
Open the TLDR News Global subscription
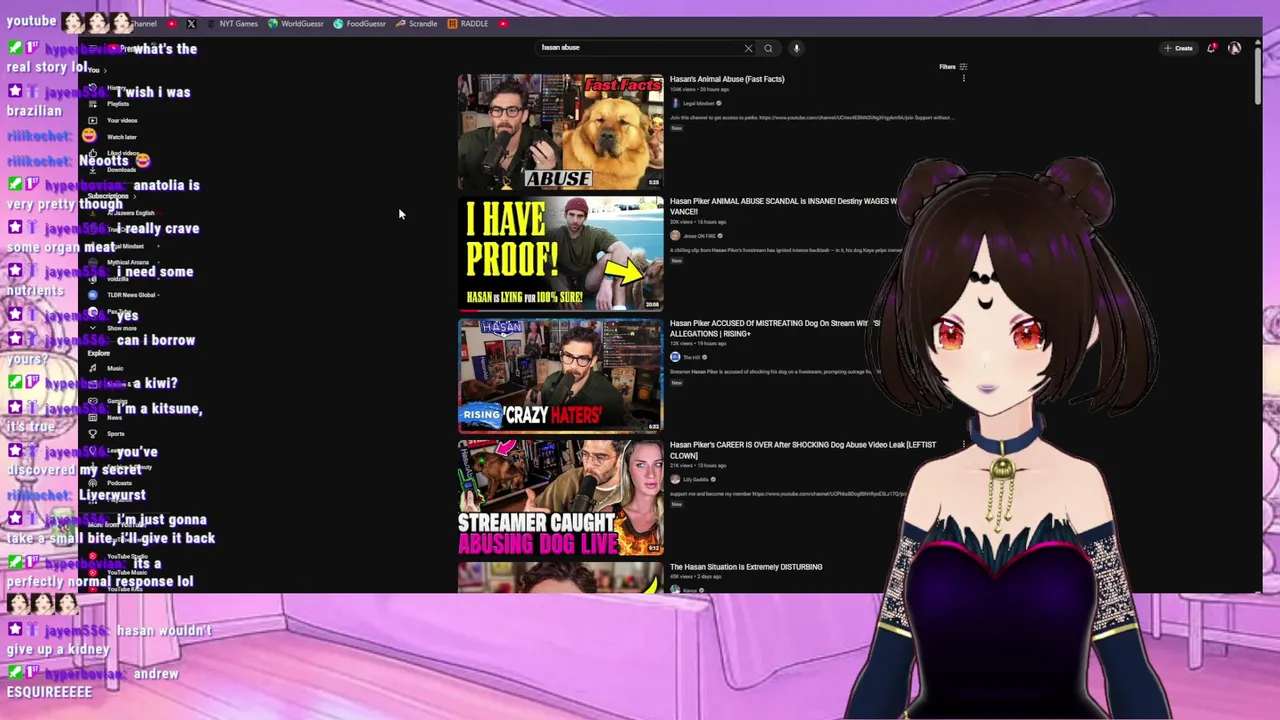(123, 295)
